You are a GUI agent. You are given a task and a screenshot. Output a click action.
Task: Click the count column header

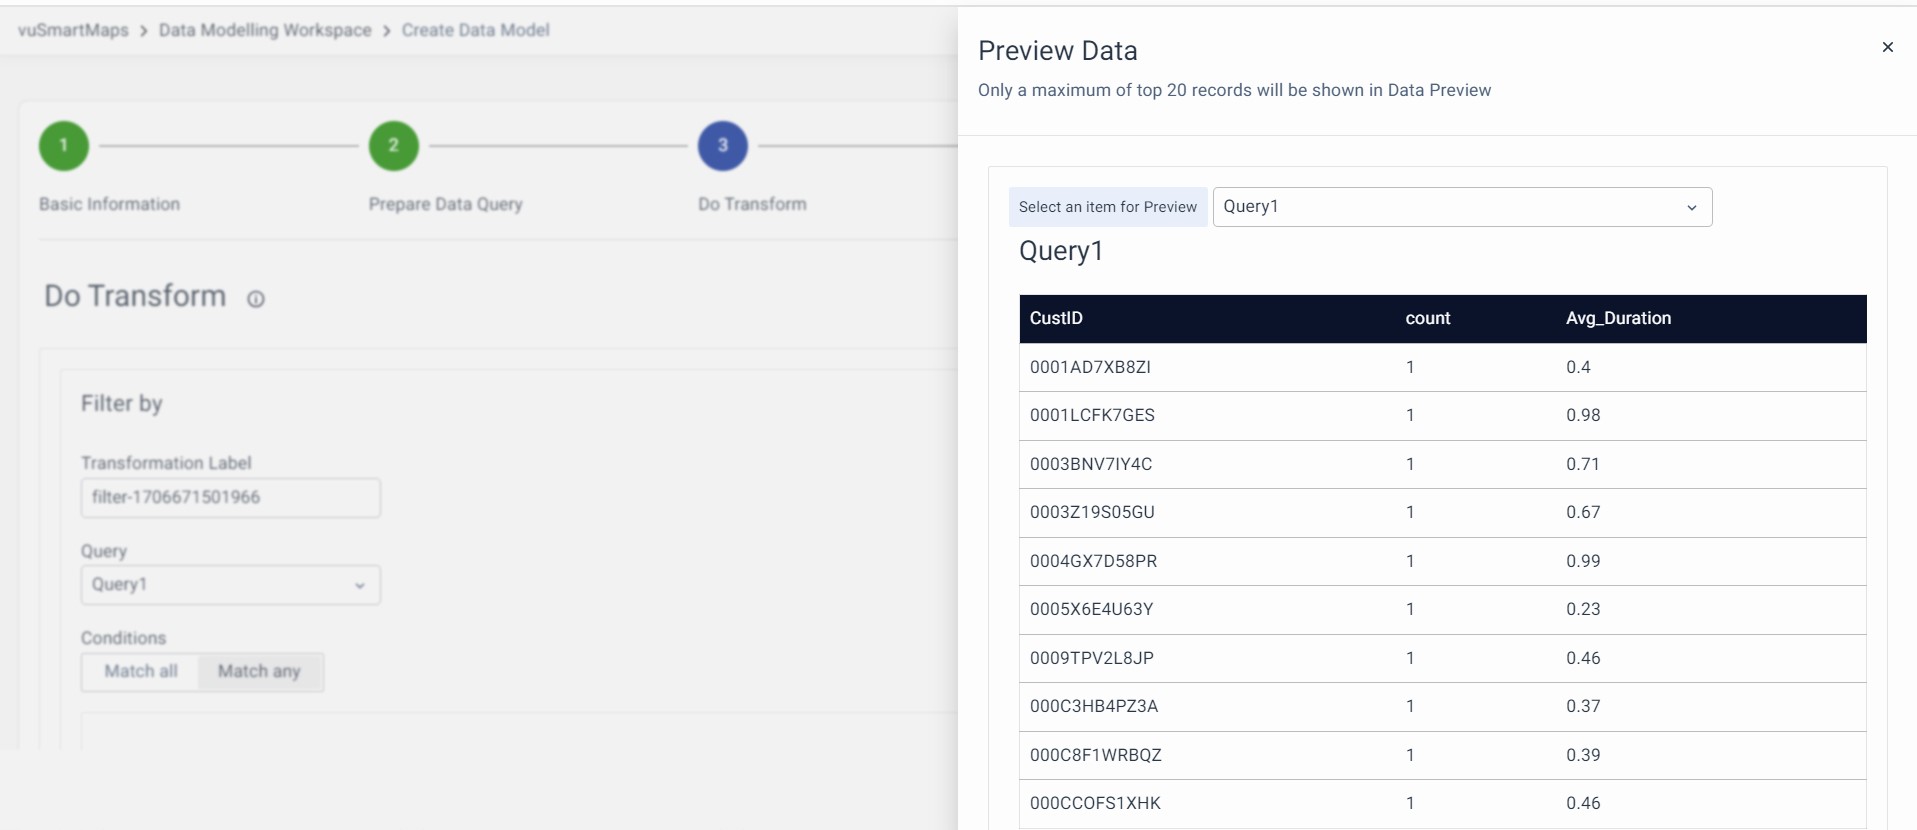[x=1427, y=319]
